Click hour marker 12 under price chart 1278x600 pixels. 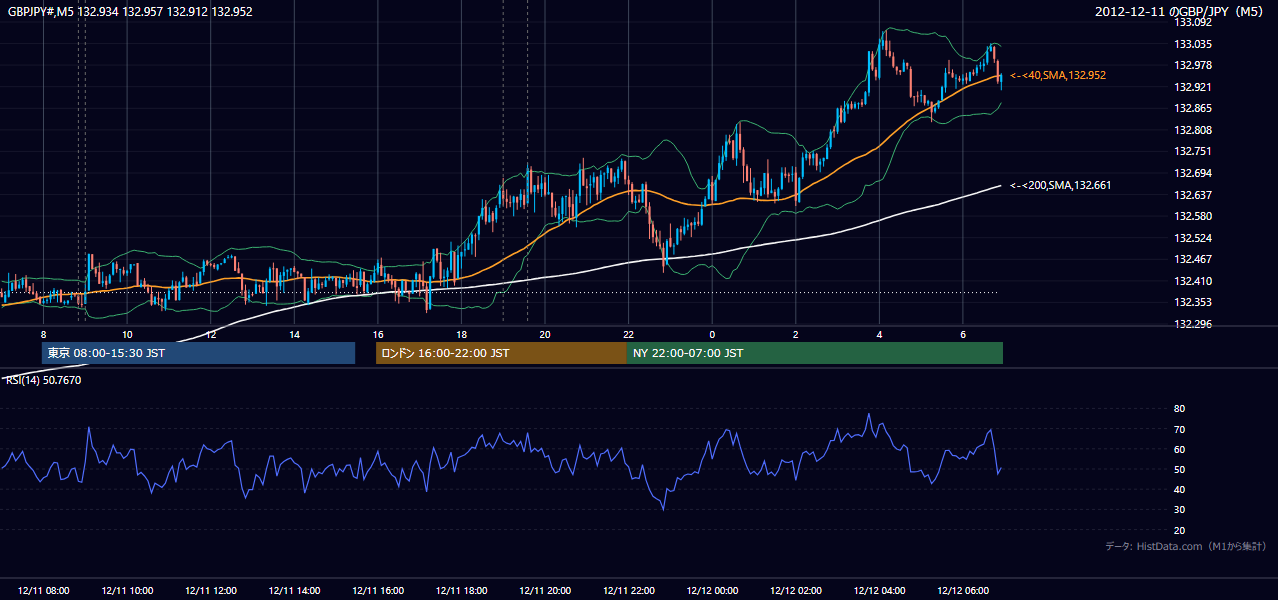pyautogui.click(x=211, y=334)
